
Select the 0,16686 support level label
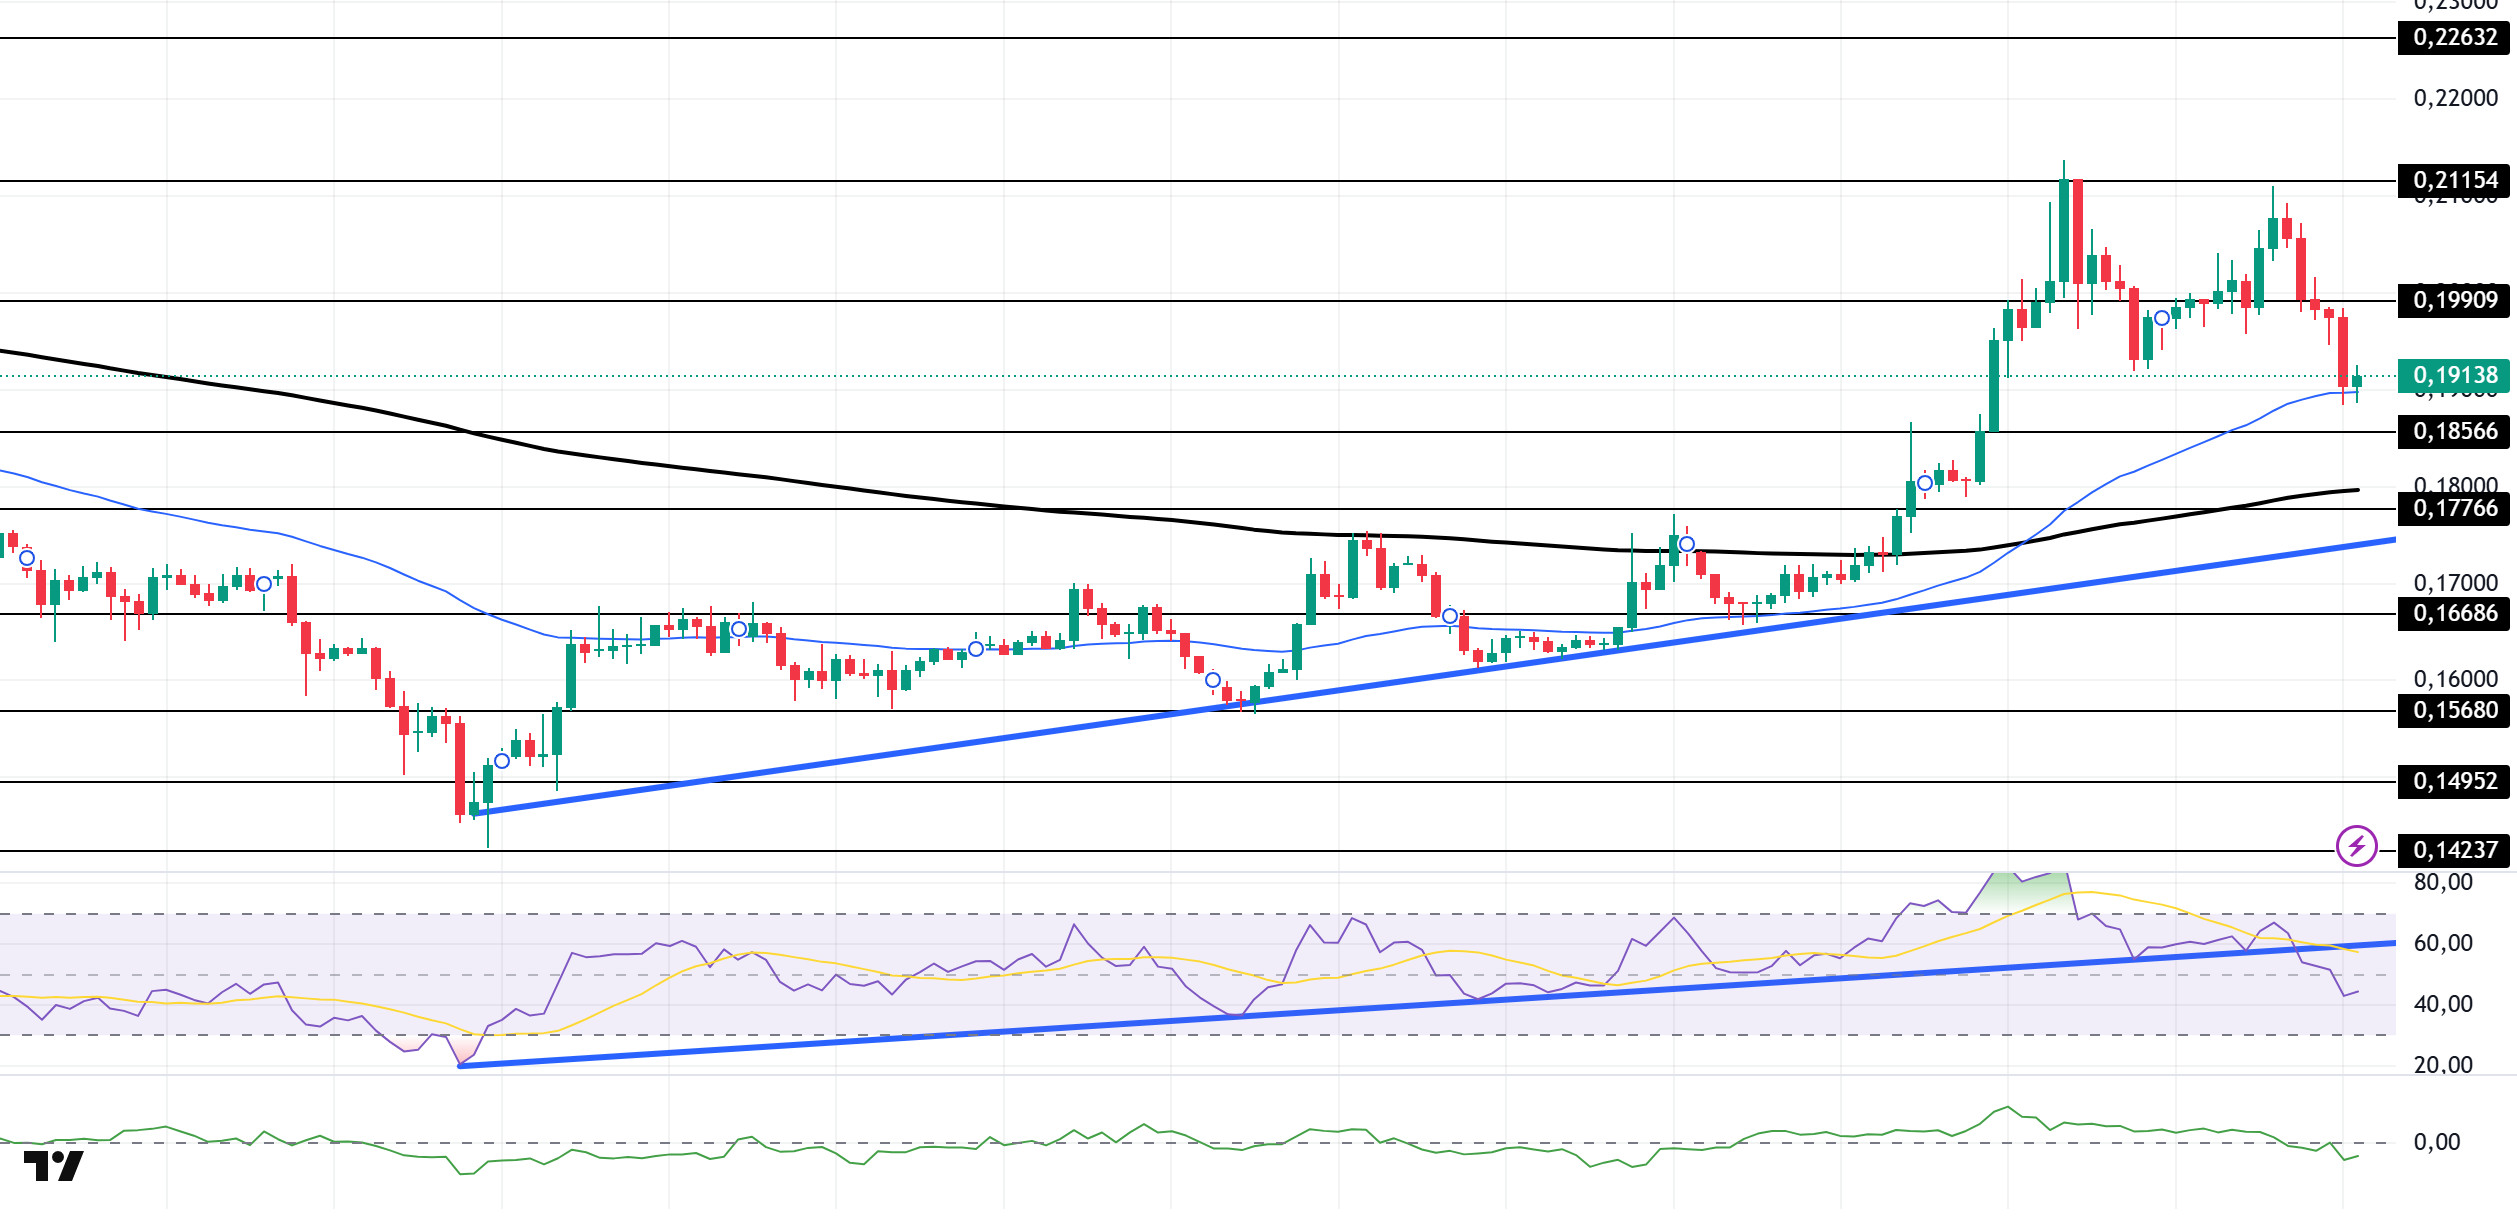(x=2454, y=613)
